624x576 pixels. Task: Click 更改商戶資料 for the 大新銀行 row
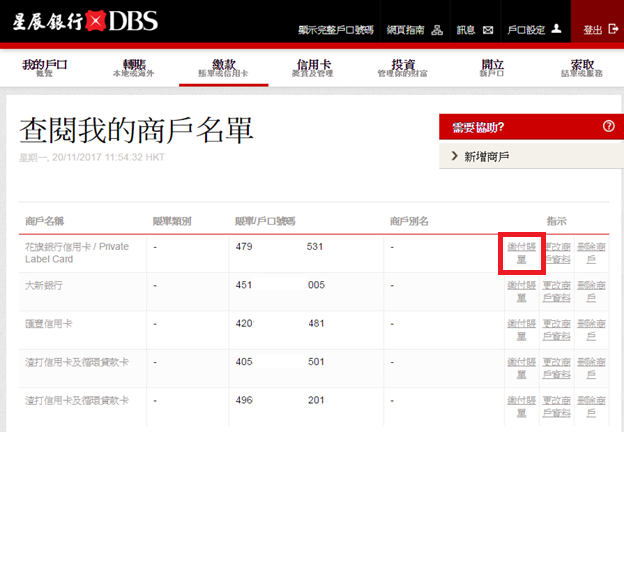point(557,291)
